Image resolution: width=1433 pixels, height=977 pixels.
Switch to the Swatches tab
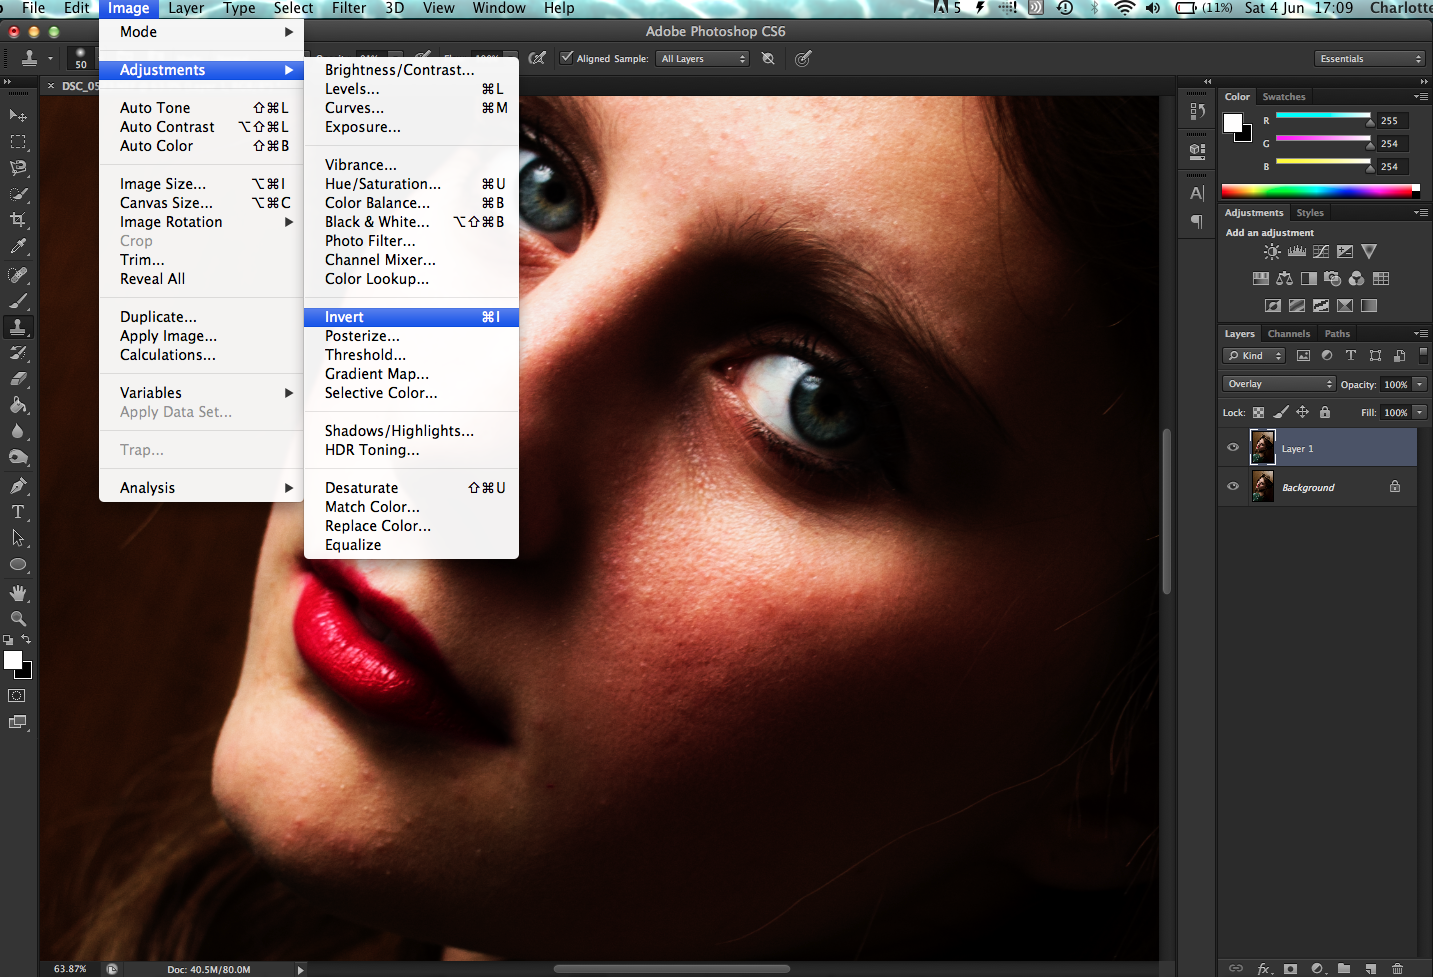point(1284,97)
